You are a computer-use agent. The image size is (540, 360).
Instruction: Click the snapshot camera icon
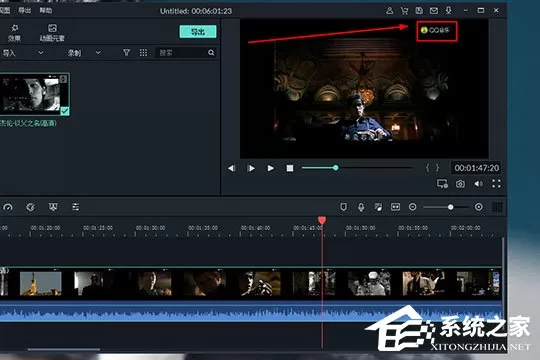tap(460, 184)
